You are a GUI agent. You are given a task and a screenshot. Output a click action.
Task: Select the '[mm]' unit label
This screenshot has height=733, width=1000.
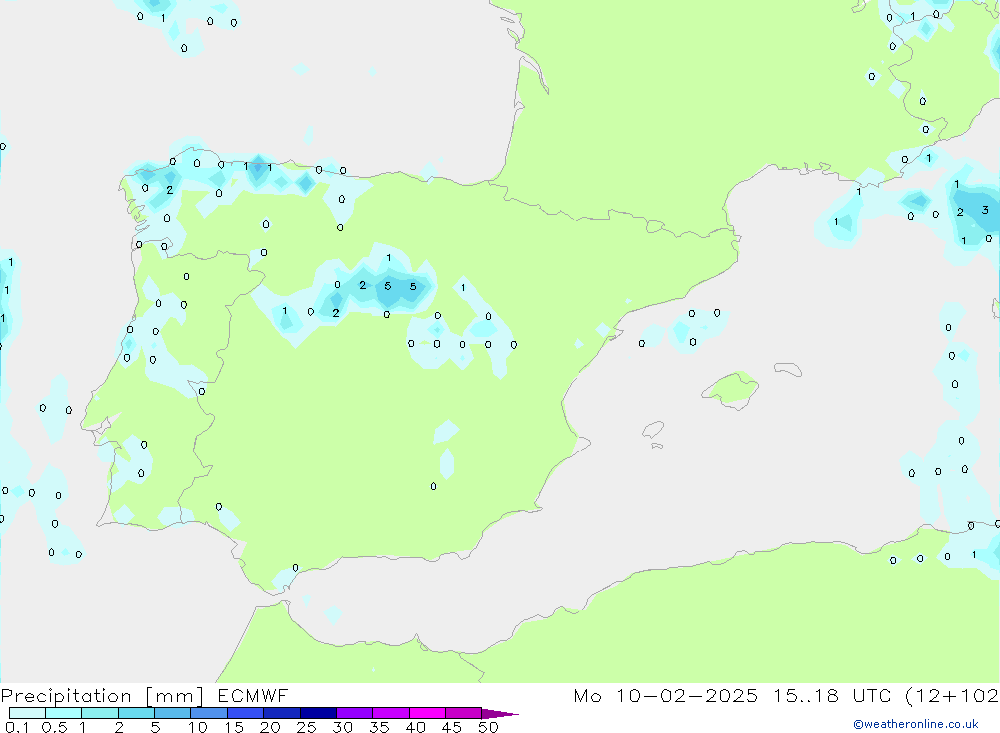(175, 696)
